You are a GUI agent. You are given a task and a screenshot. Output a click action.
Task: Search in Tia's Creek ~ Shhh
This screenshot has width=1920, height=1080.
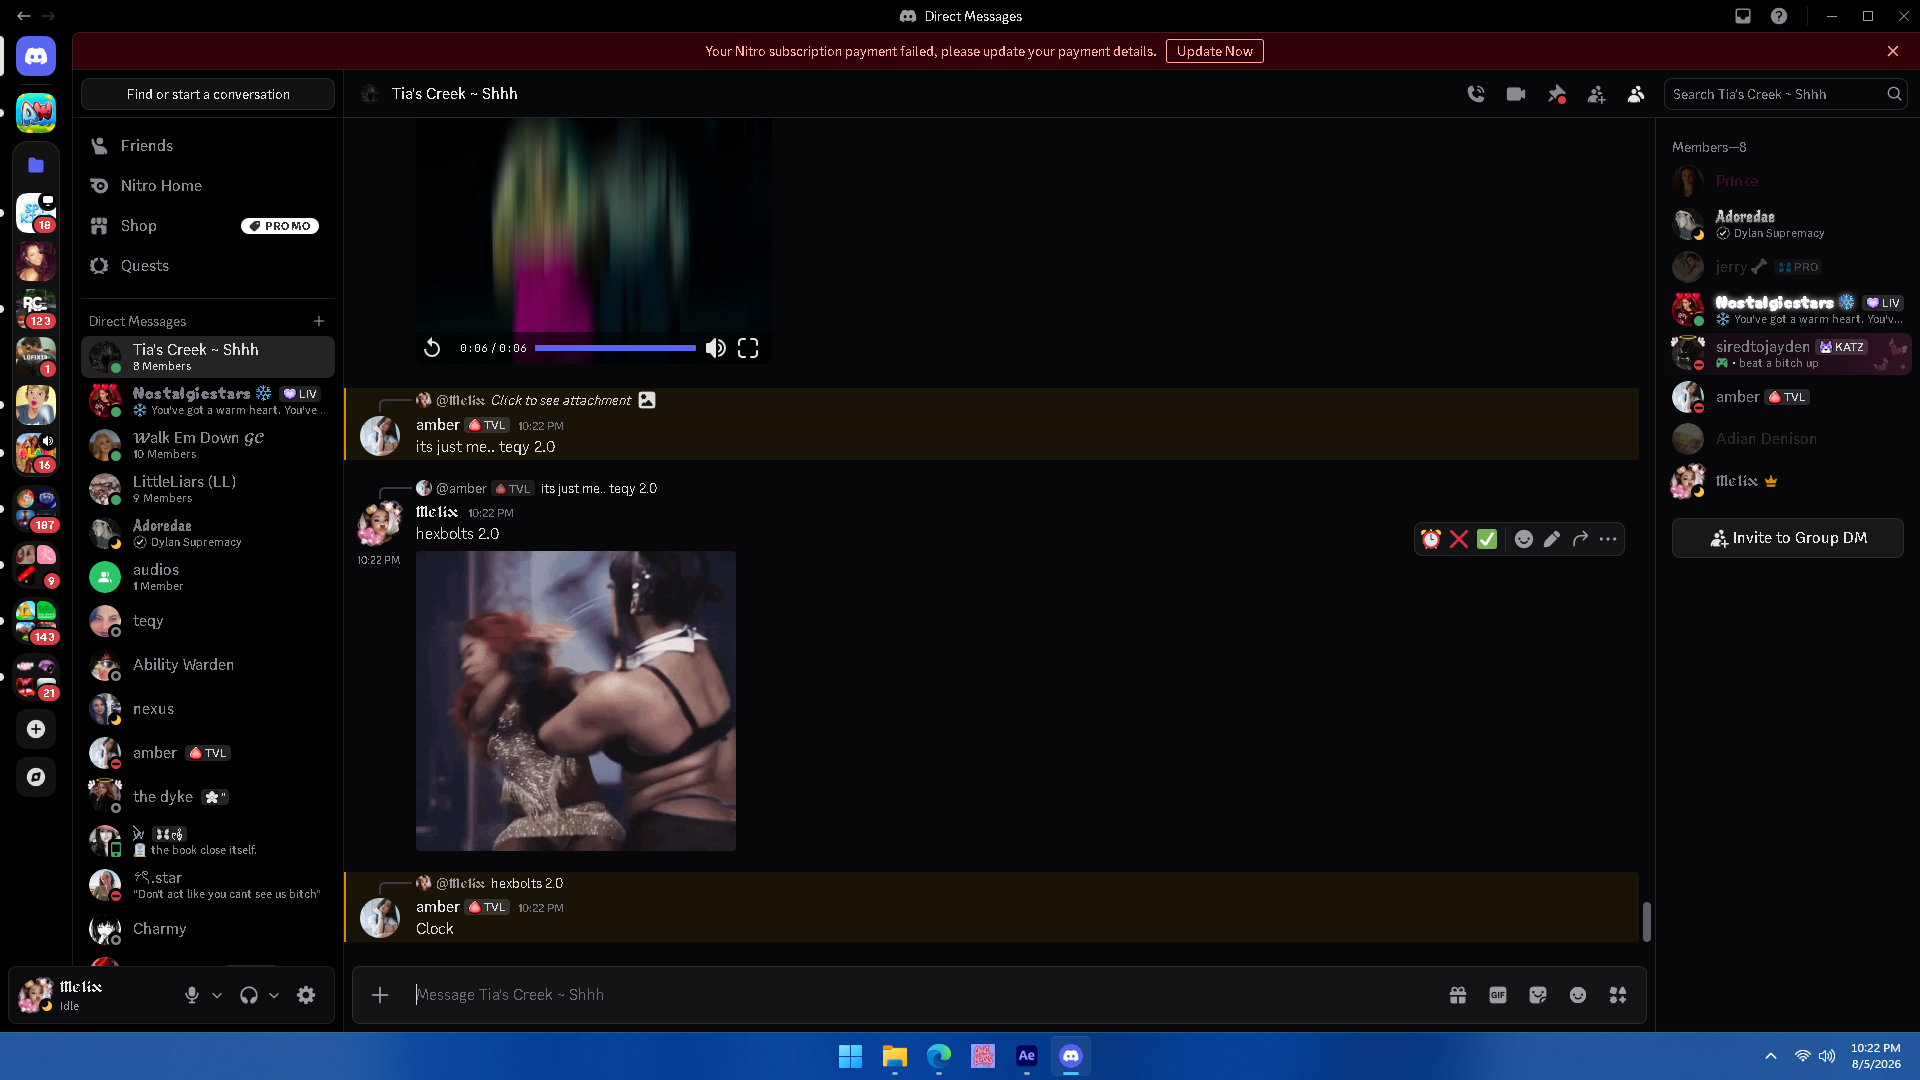[1786, 94]
